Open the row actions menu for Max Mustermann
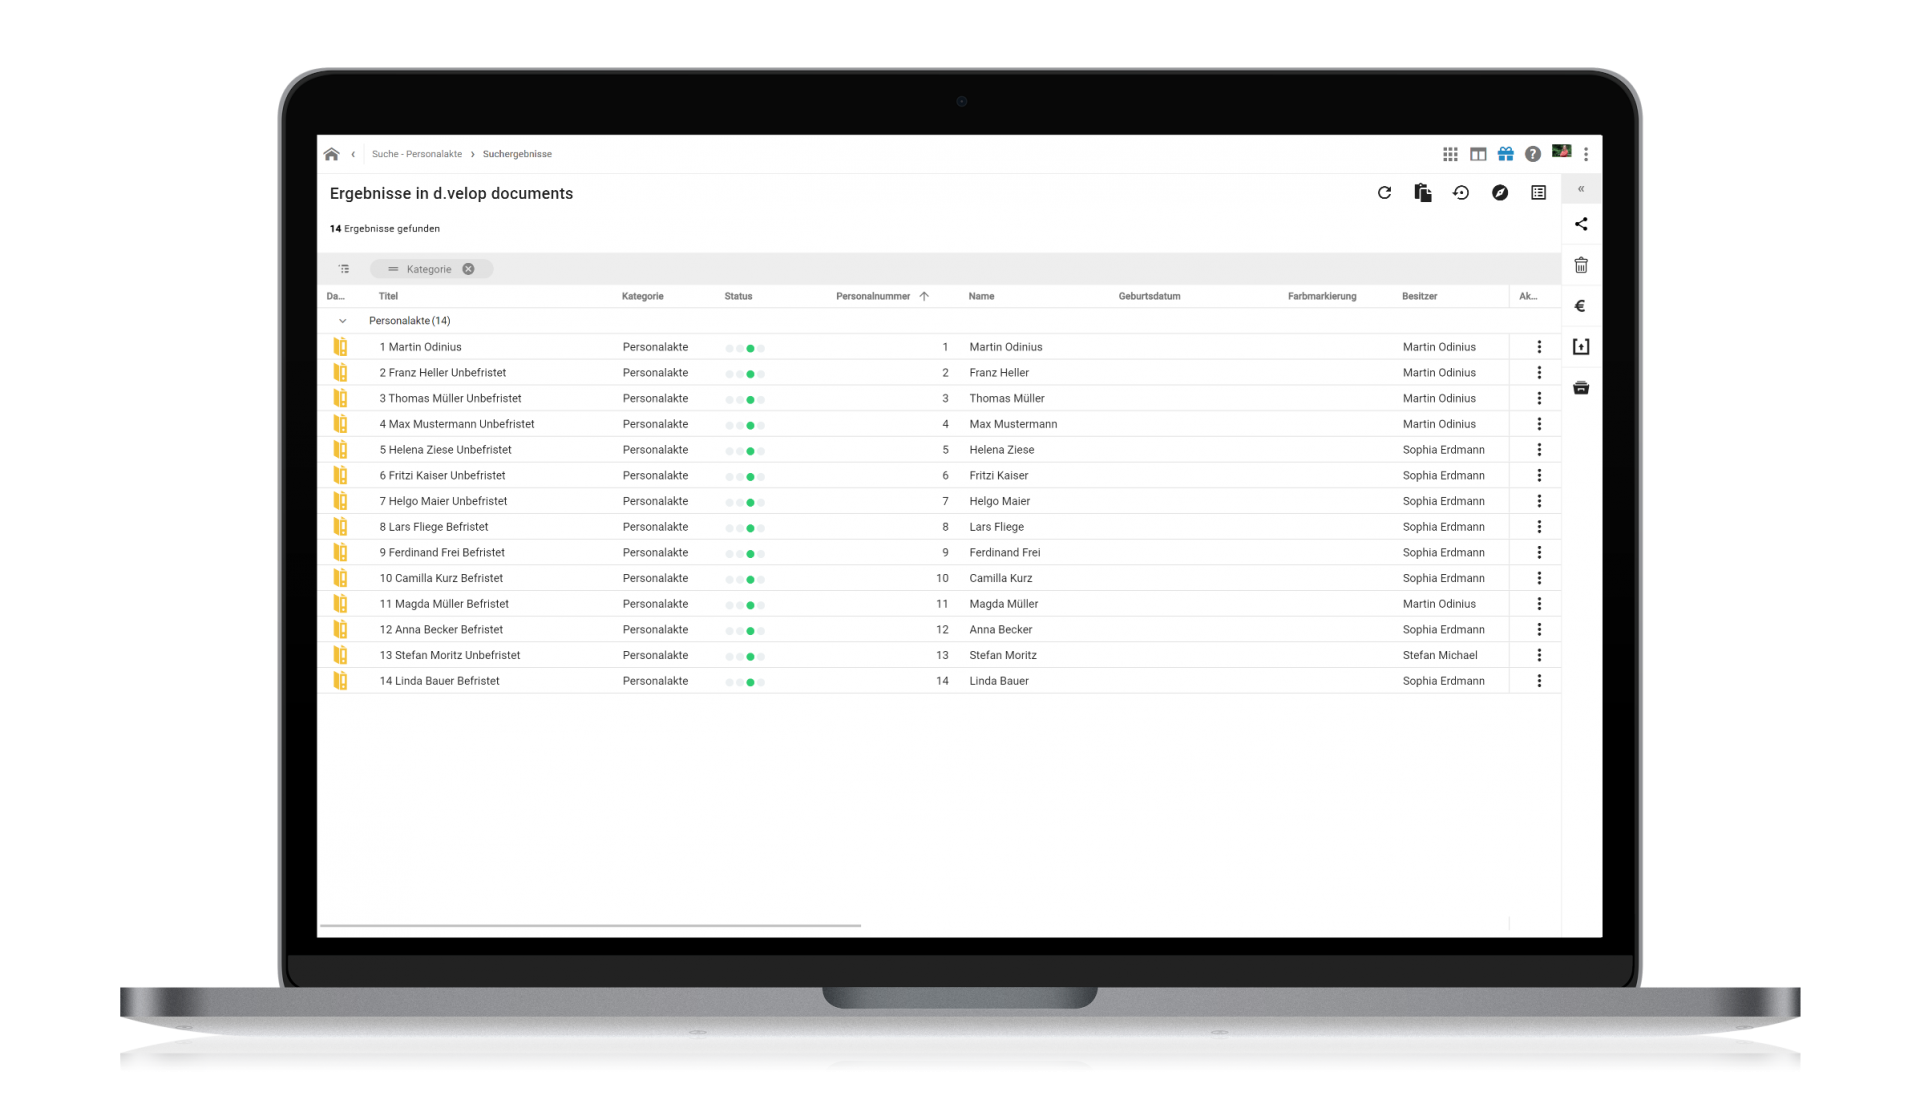This screenshot has width=1920, height=1104. click(x=1540, y=424)
